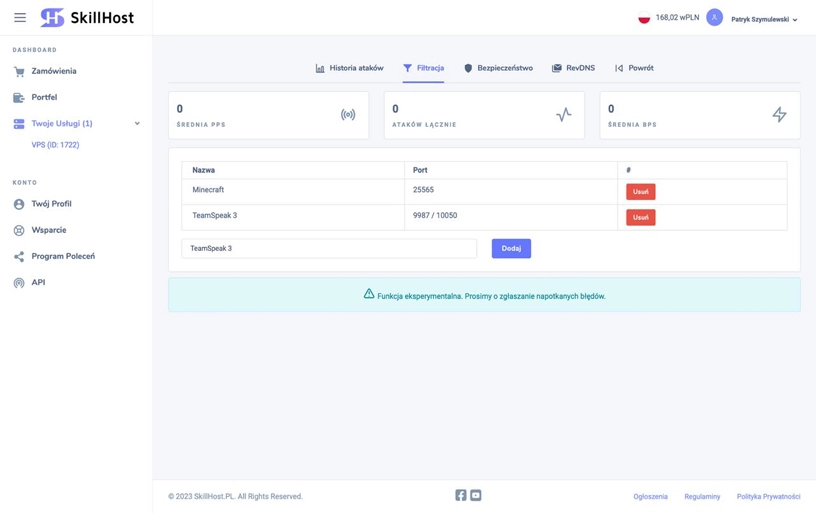
Task: Switch to the RevDNS tab
Action: click(x=573, y=68)
